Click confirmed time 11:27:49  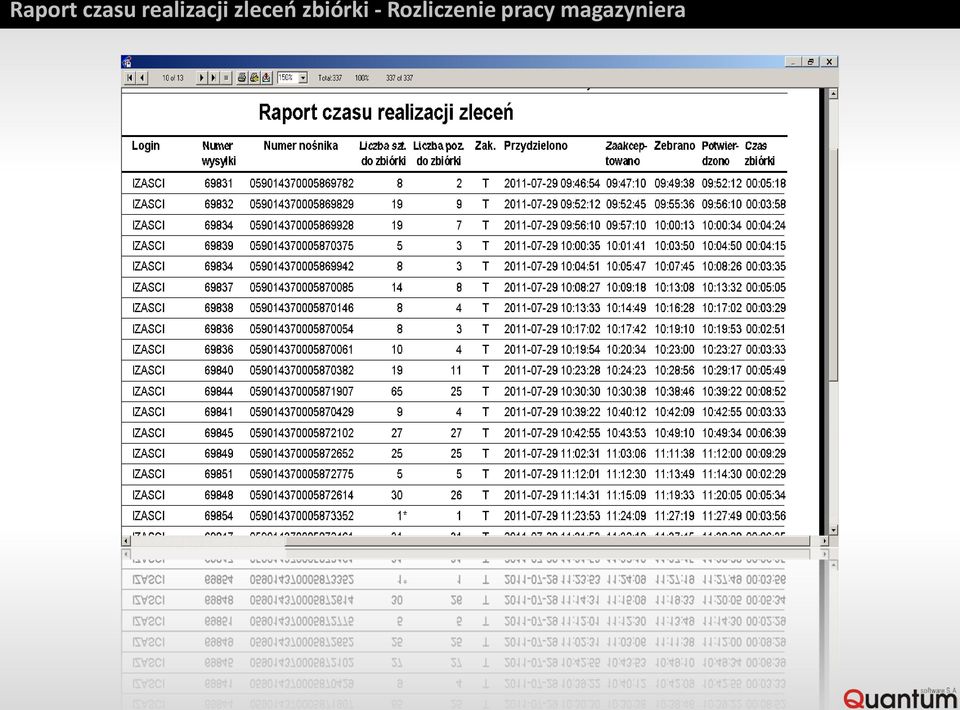(722, 516)
